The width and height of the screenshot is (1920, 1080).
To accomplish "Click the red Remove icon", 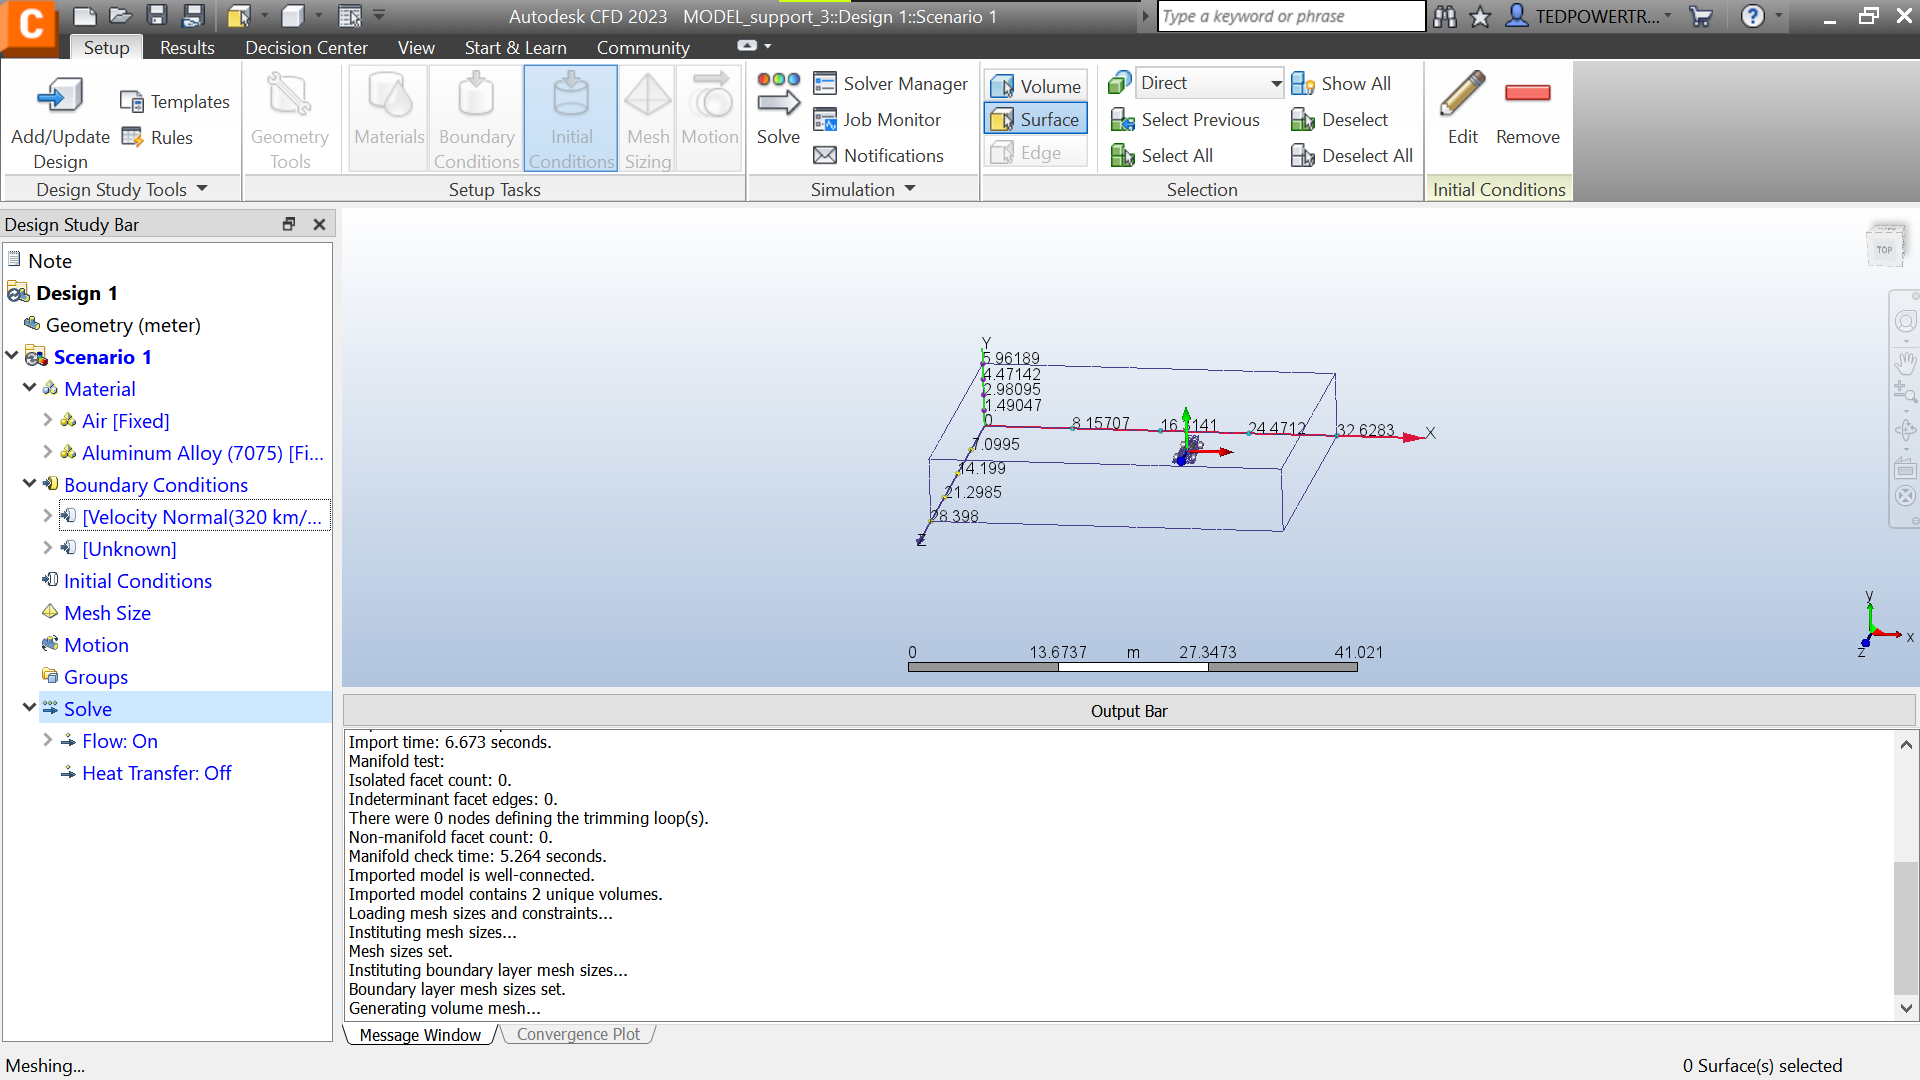I will (x=1527, y=93).
